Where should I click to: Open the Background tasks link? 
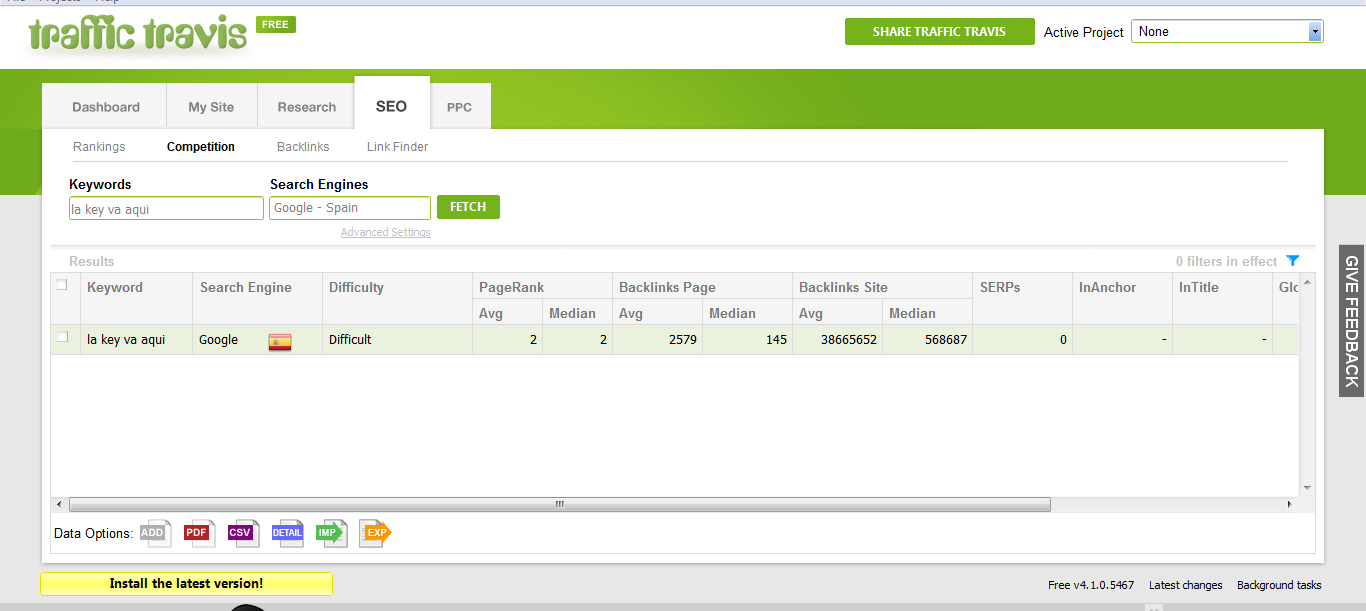(x=1279, y=585)
